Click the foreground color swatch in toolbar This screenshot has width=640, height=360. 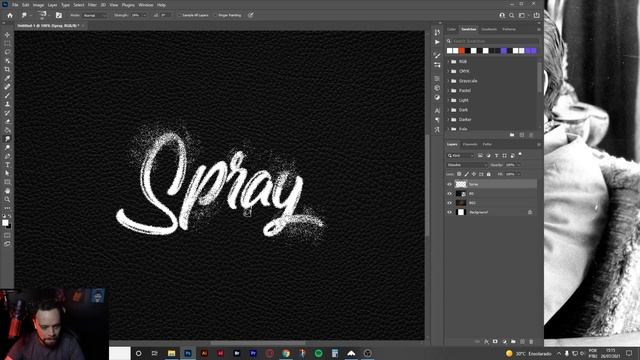pyautogui.click(x=5, y=222)
